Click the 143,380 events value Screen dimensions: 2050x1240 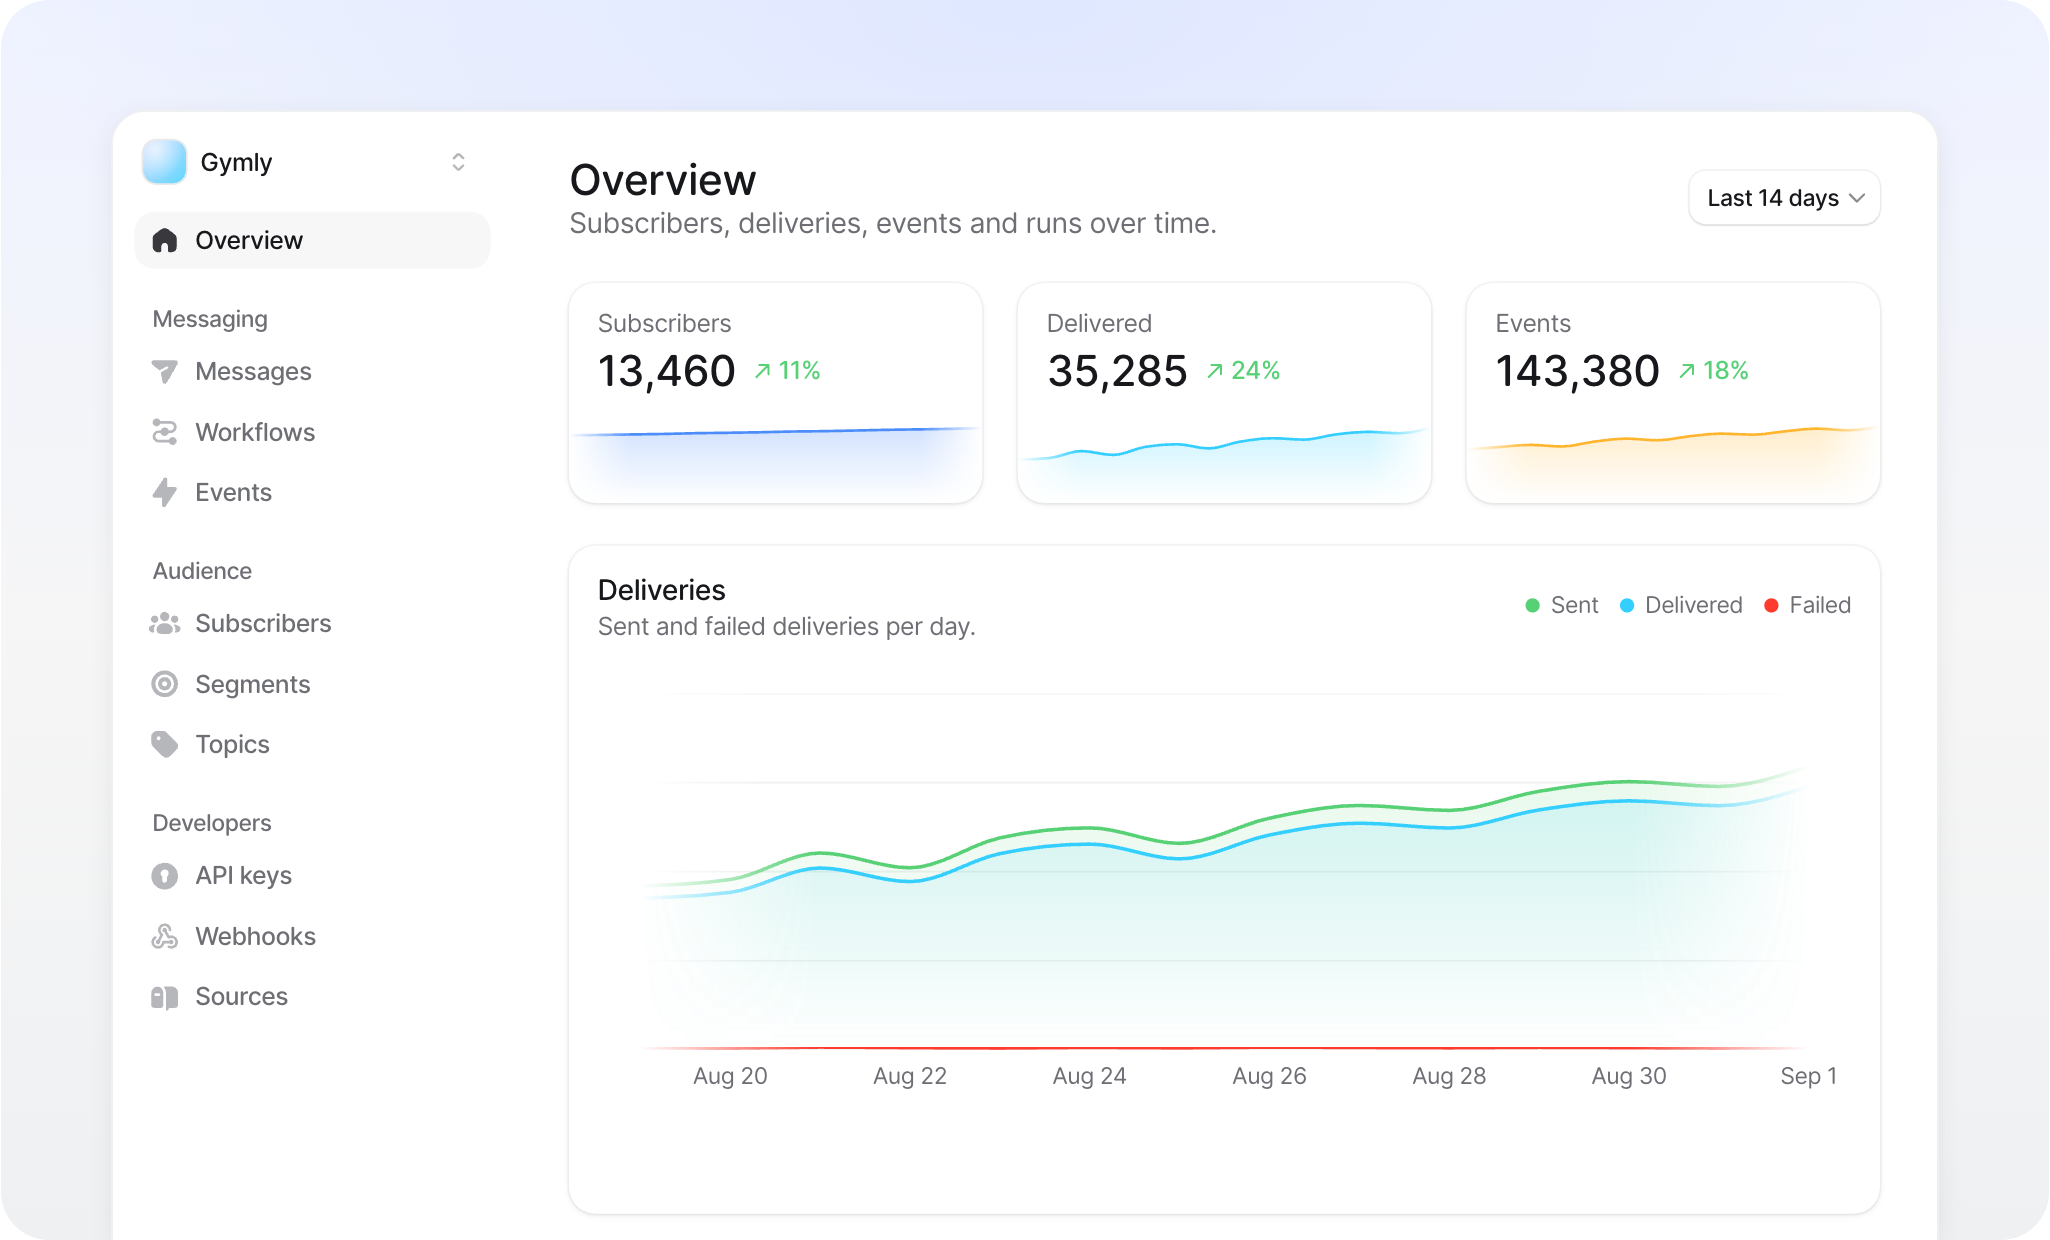(1577, 371)
